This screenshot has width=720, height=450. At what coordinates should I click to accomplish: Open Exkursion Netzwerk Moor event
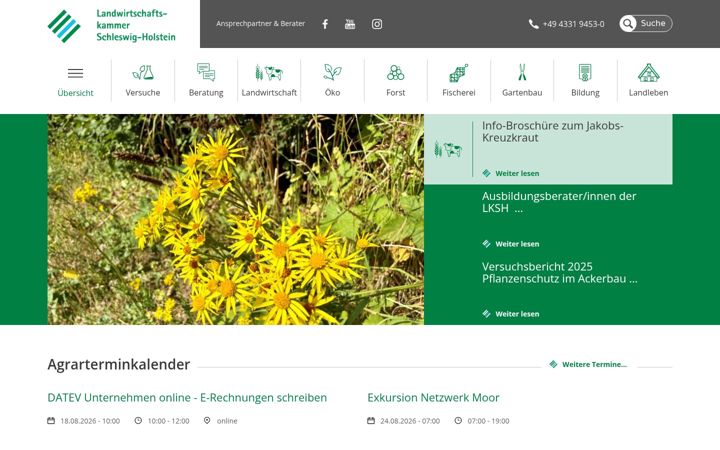[433, 398]
